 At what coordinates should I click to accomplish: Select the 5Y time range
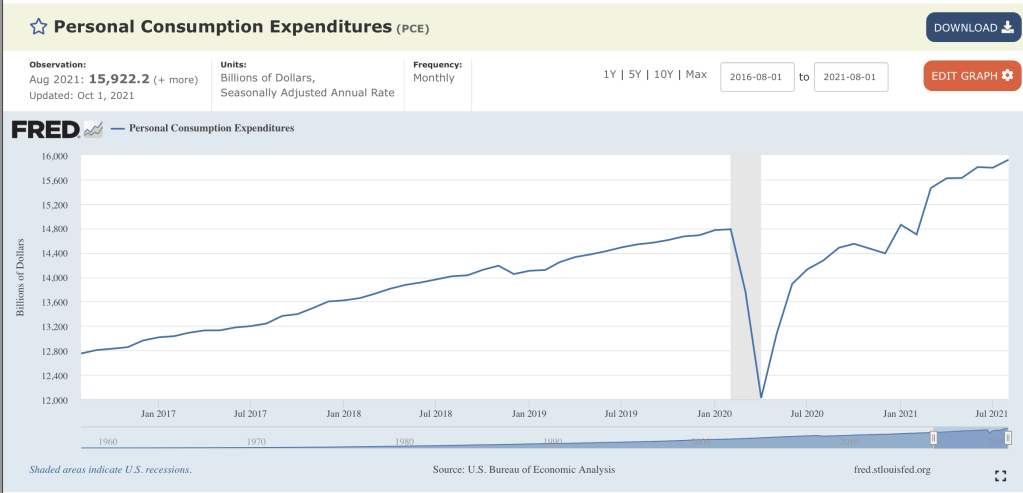tap(635, 75)
